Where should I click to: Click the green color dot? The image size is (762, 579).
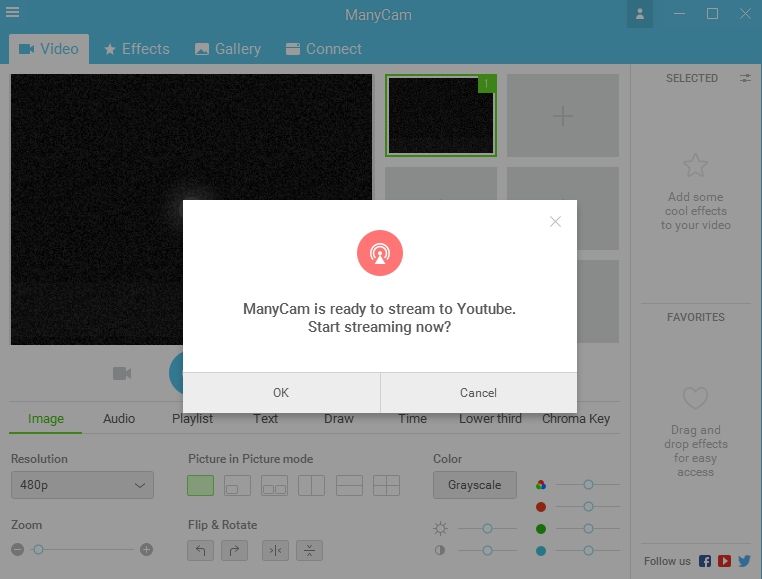(x=541, y=529)
